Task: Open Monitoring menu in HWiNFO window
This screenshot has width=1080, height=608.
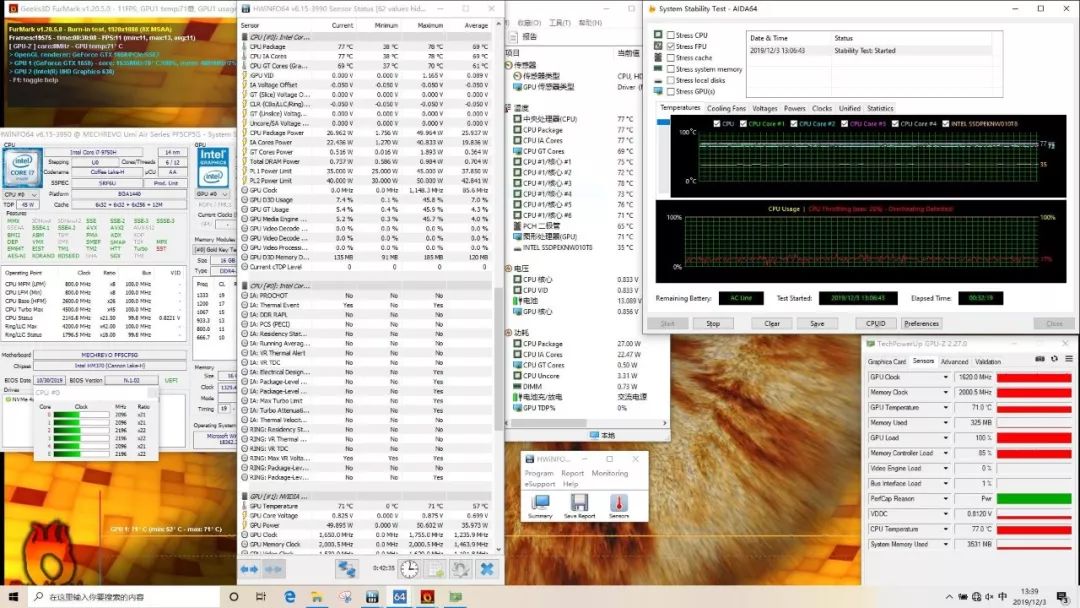Action: tap(610, 473)
